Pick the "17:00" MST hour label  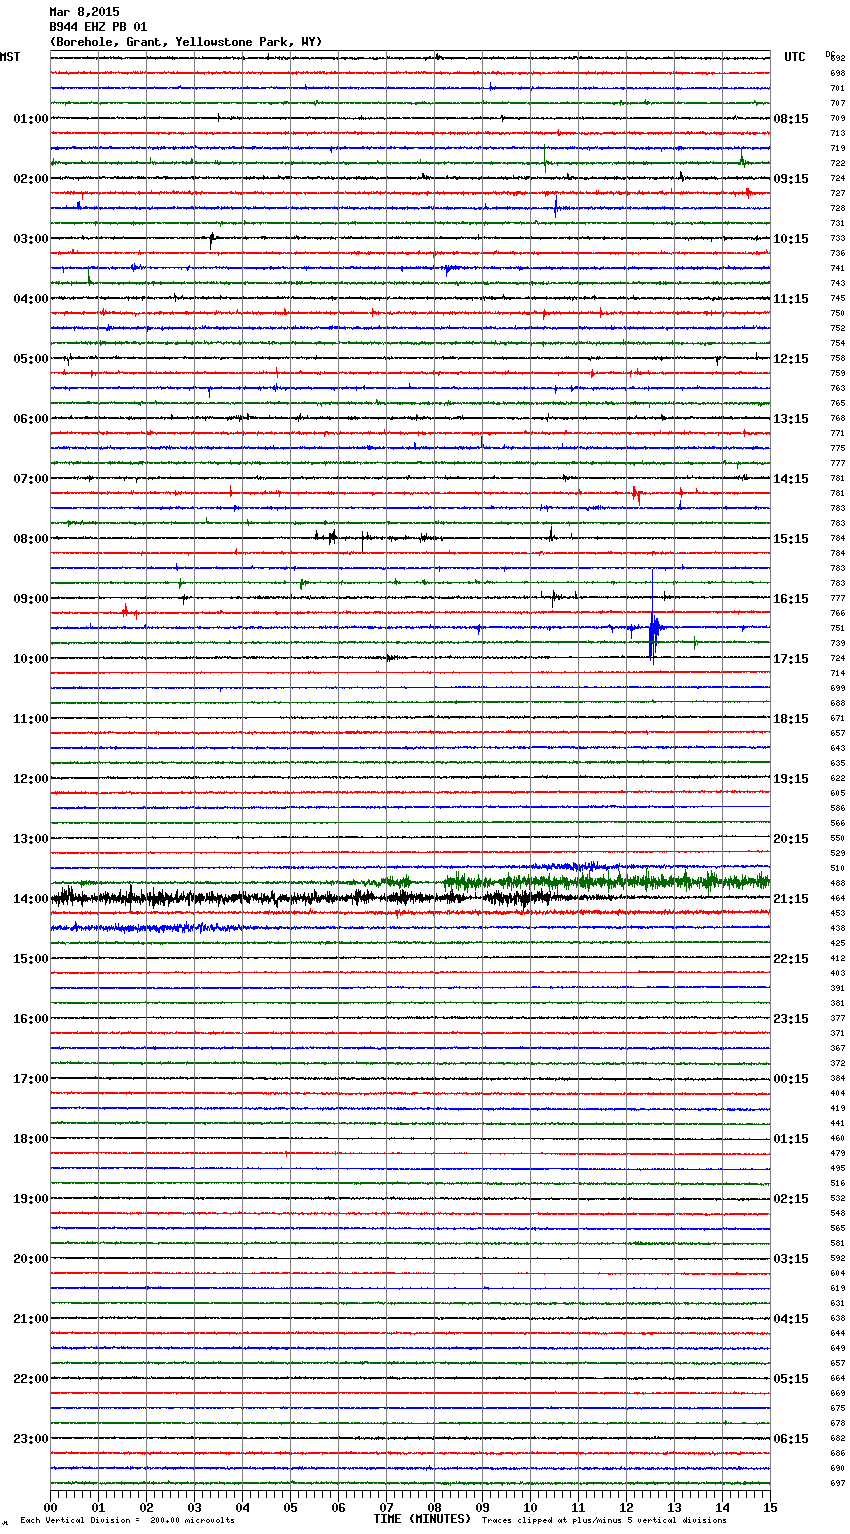point(31,1079)
